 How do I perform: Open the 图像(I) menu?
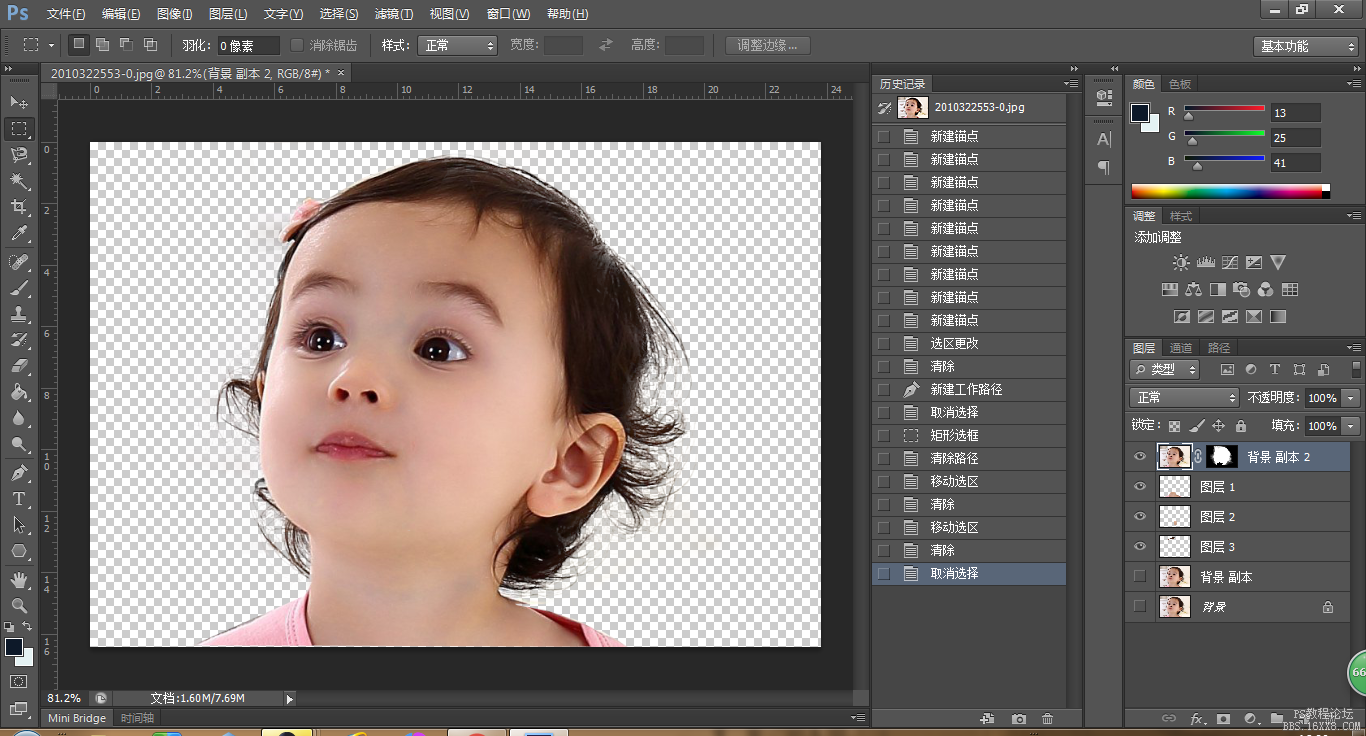[174, 14]
